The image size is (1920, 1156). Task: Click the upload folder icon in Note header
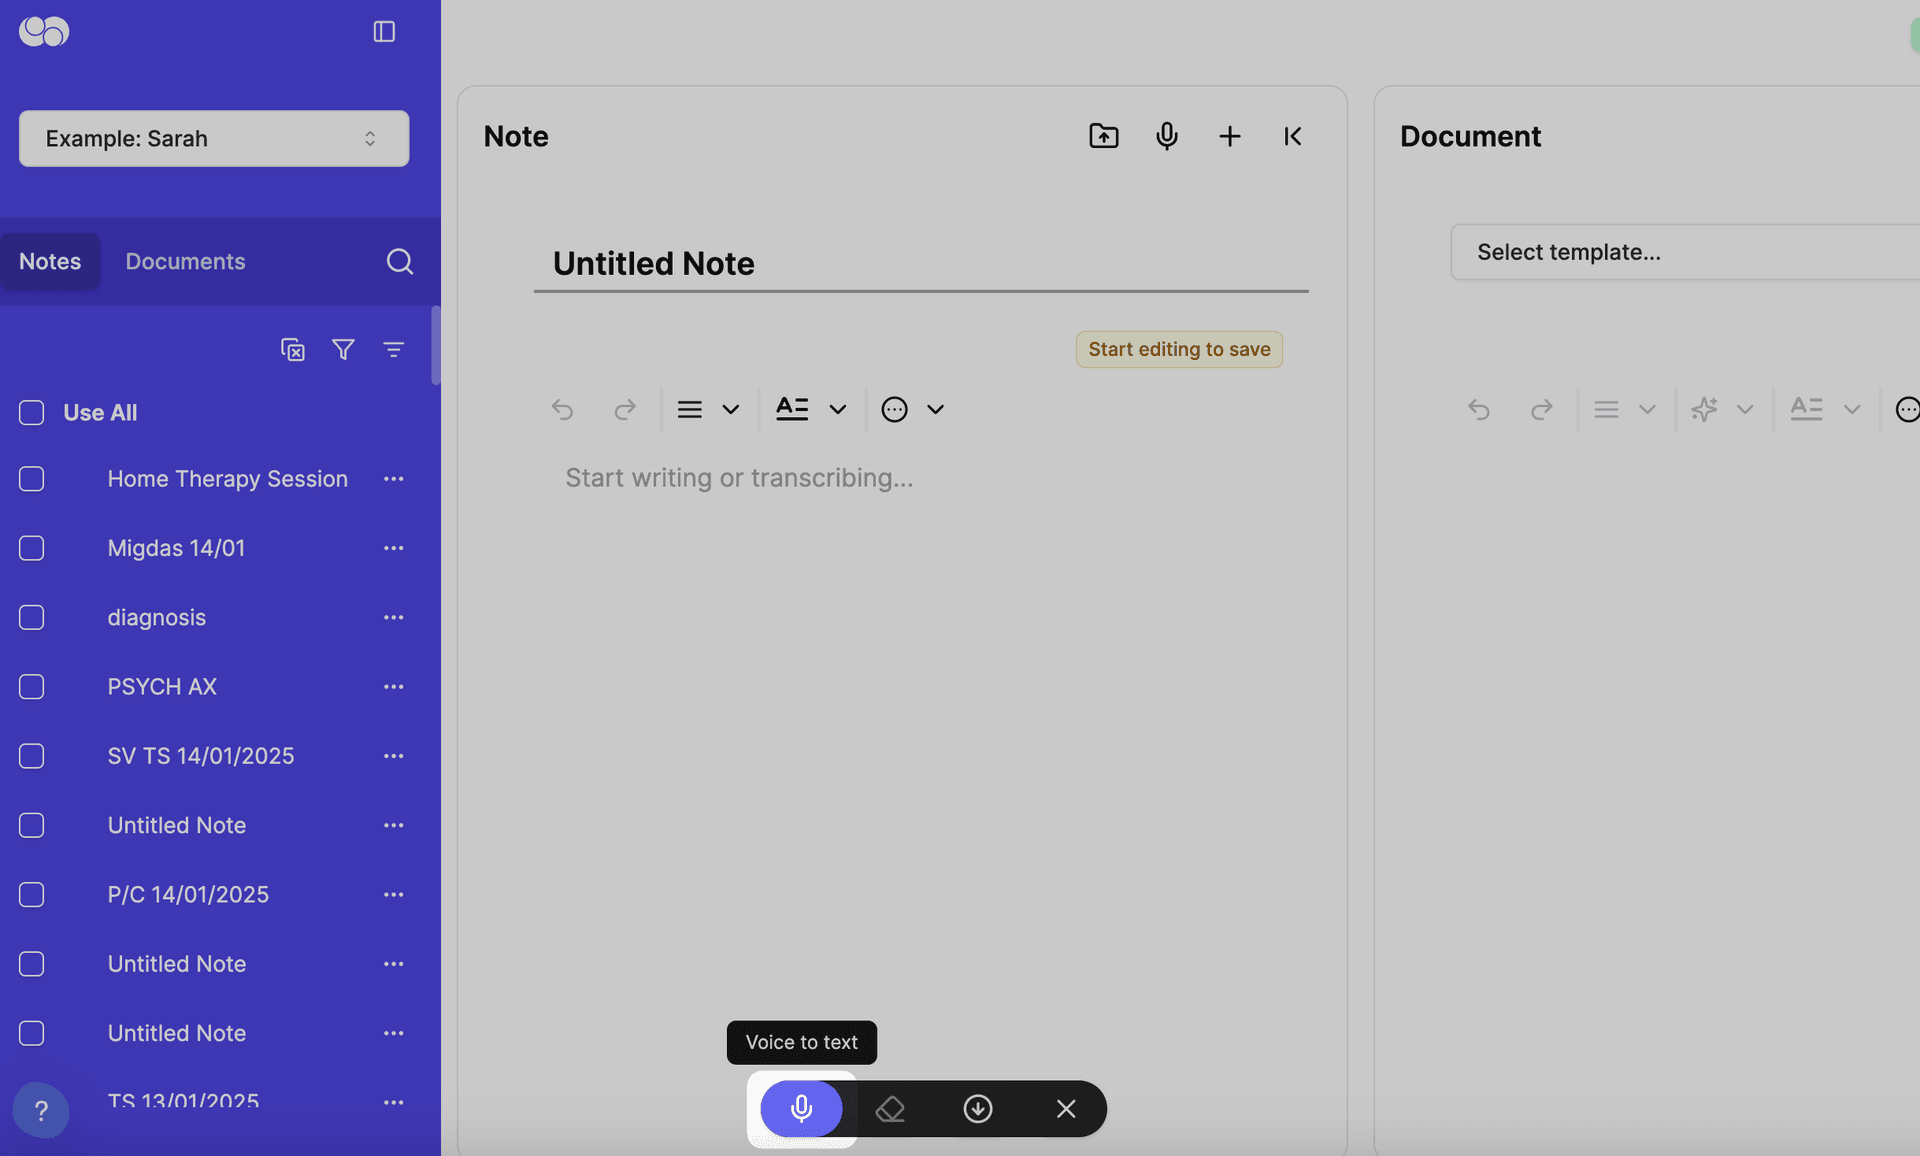tap(1103, 136)
